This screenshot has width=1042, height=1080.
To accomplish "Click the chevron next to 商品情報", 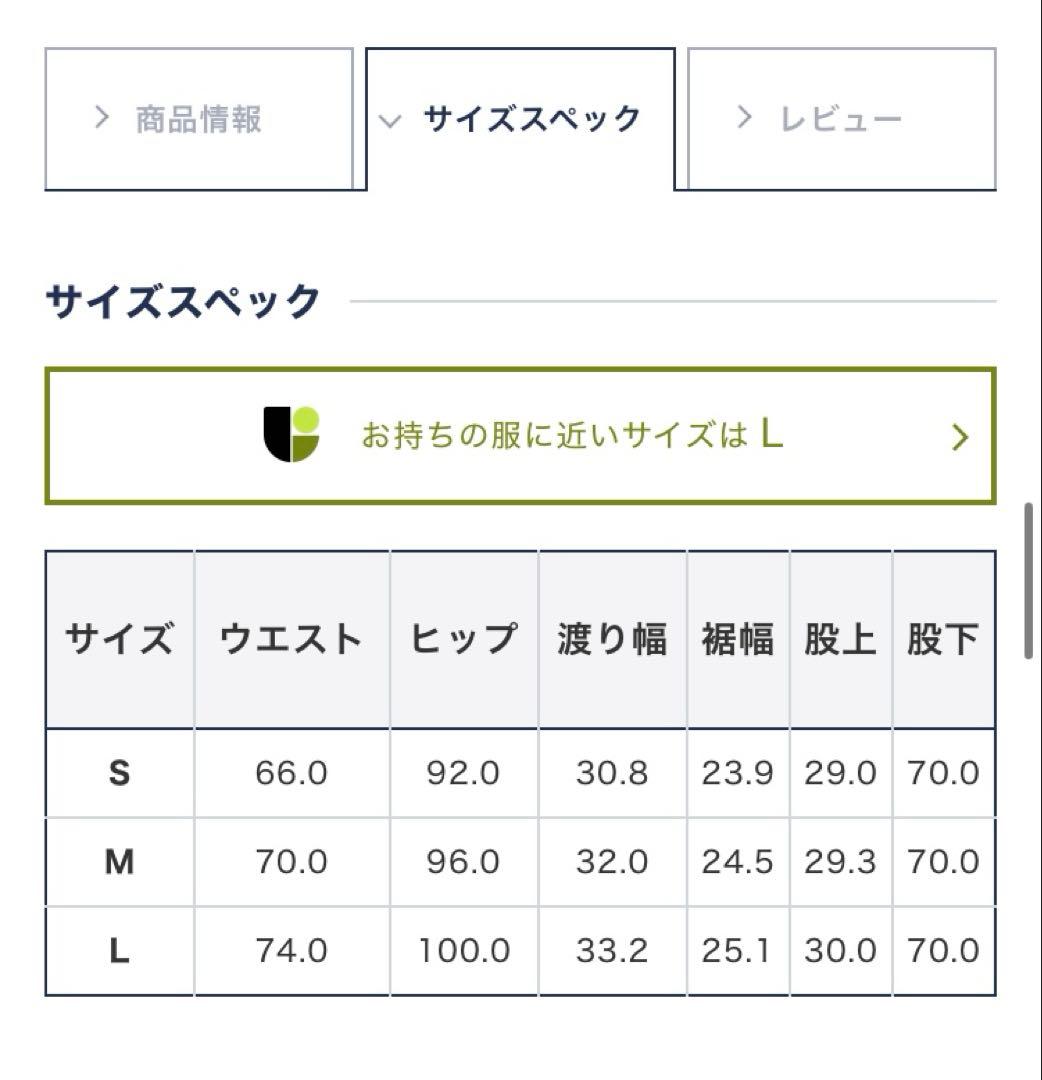I will 101,117.
